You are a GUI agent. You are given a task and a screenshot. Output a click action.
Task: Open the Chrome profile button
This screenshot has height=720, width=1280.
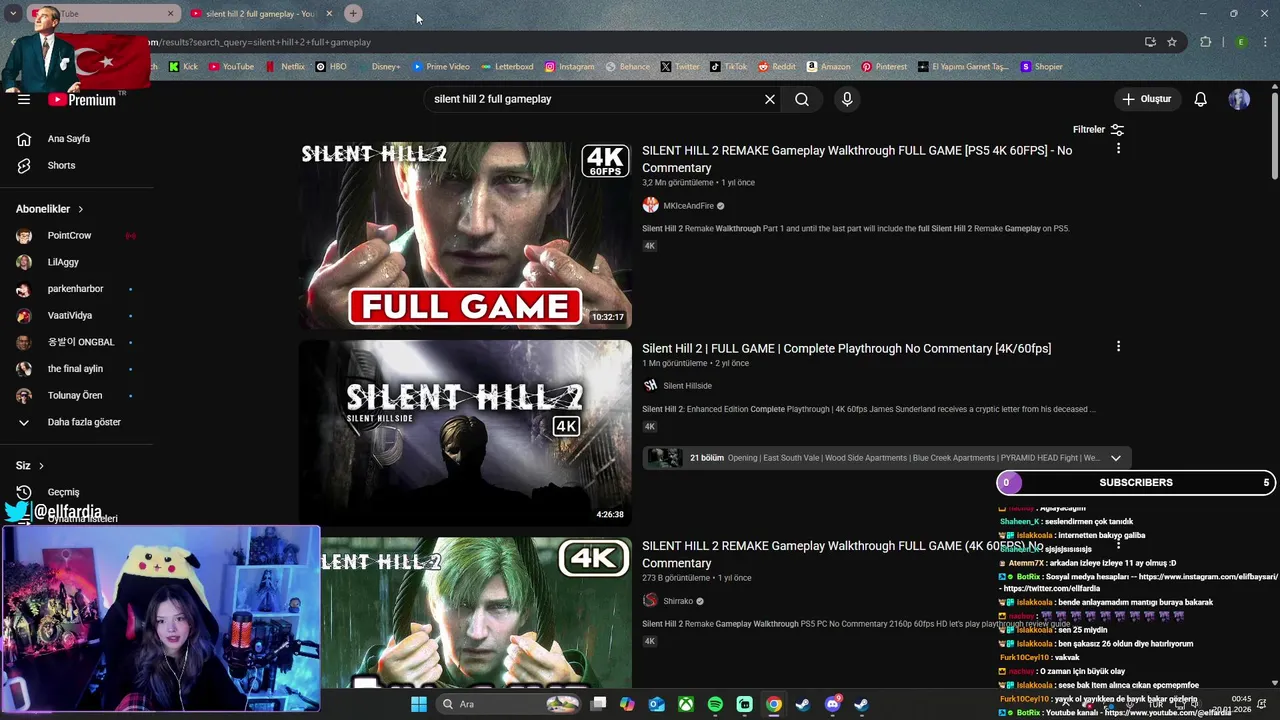1241,42
